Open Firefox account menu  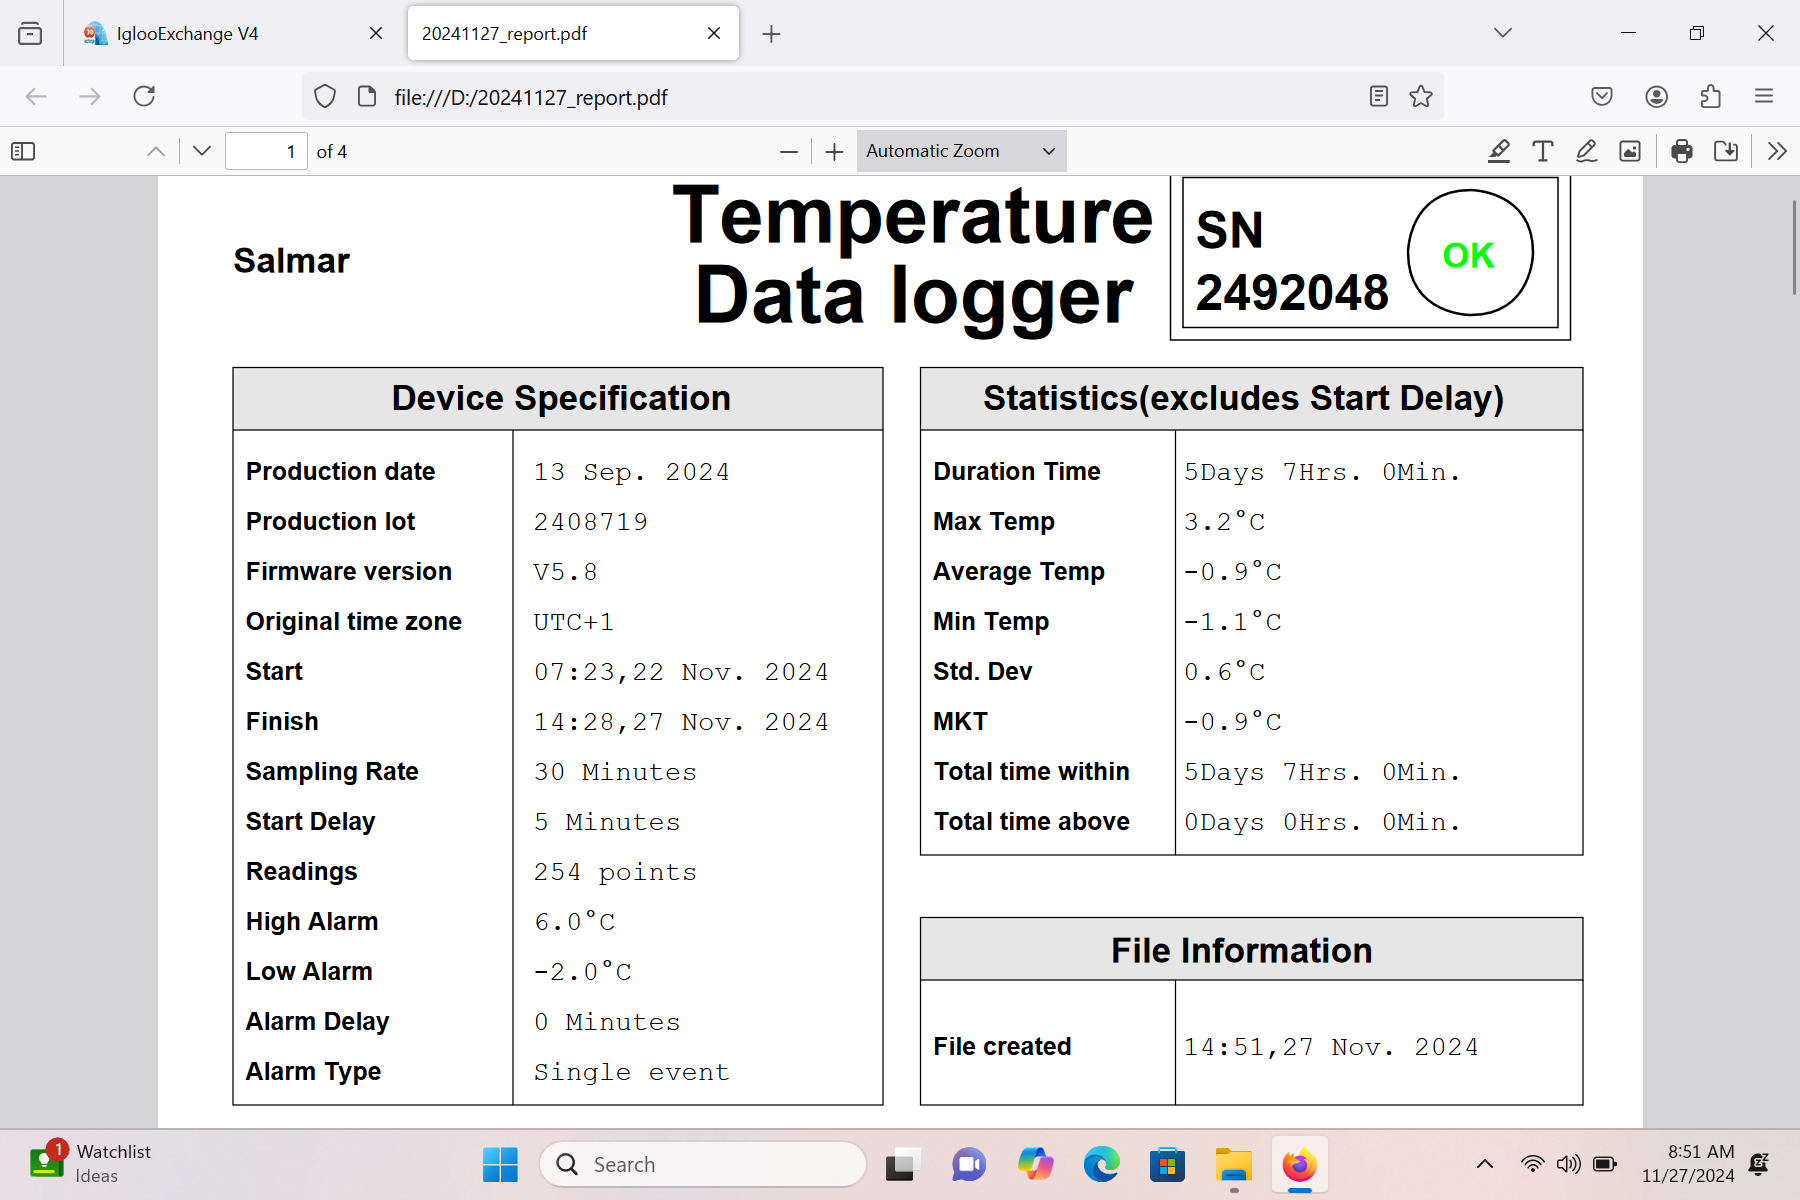[x=1656, y=96]
